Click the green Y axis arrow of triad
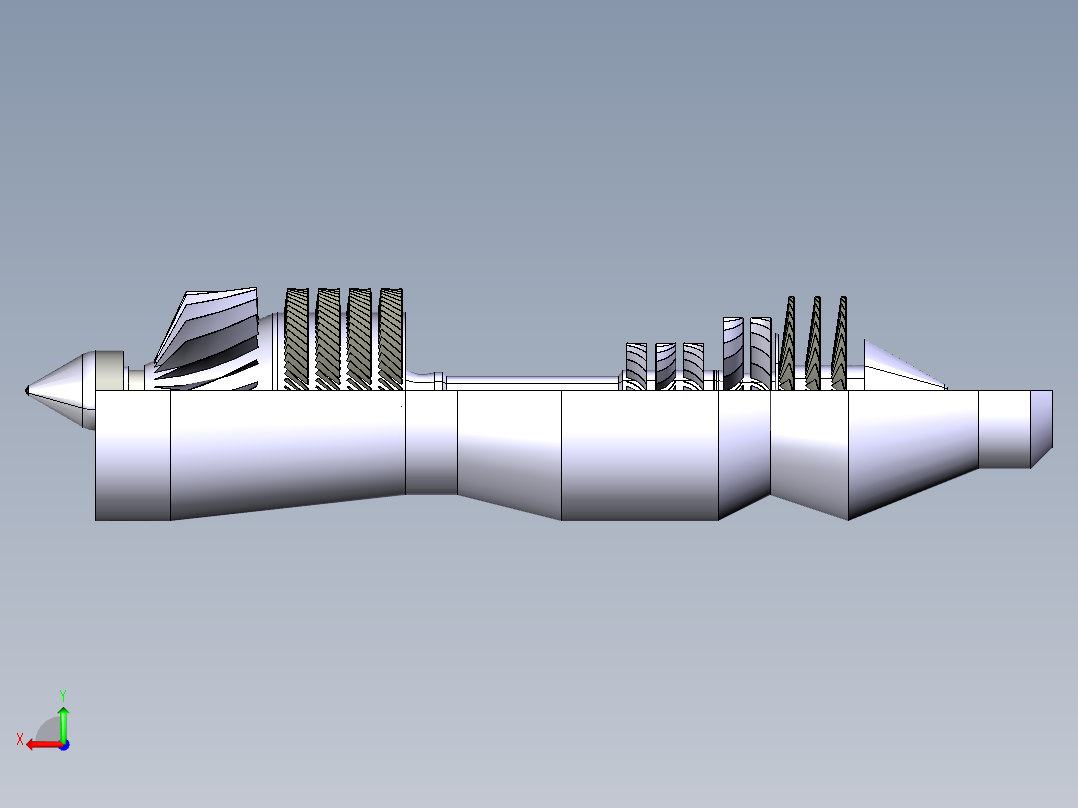 coord(63,723)
